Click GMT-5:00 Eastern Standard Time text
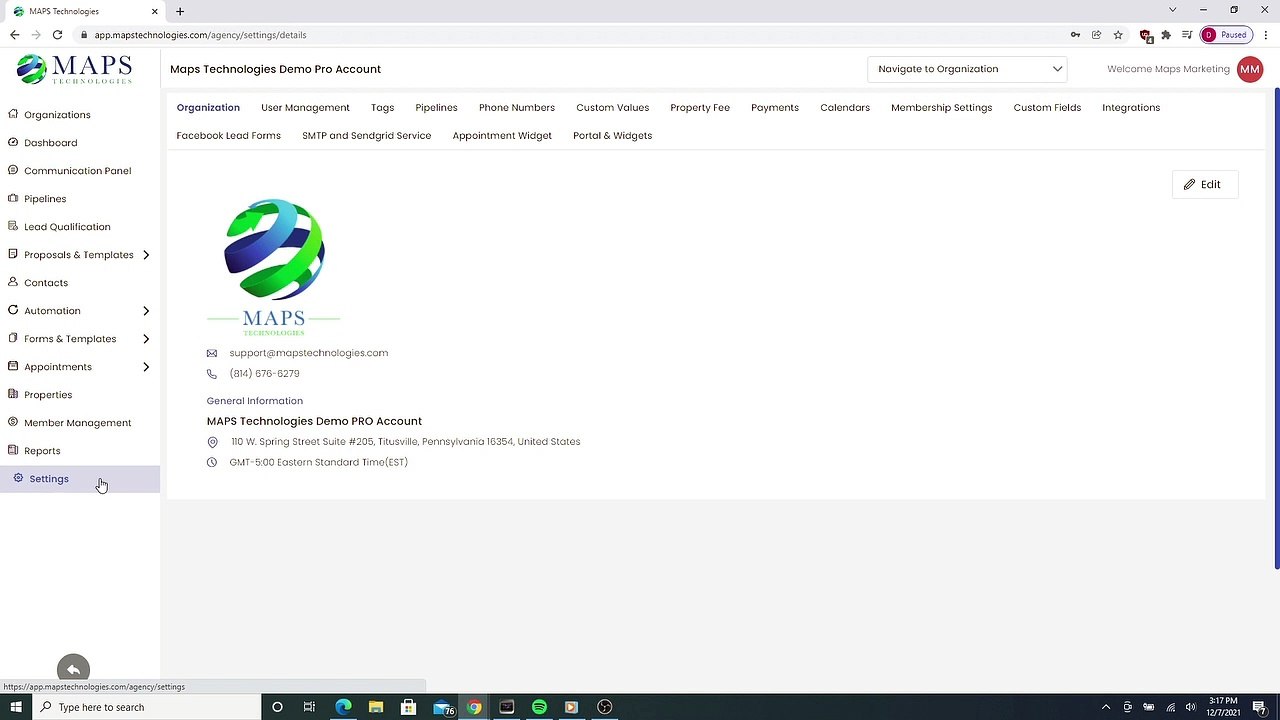Image resolution: width=1280 pixels, height=720 pixels. pos(318,463)
